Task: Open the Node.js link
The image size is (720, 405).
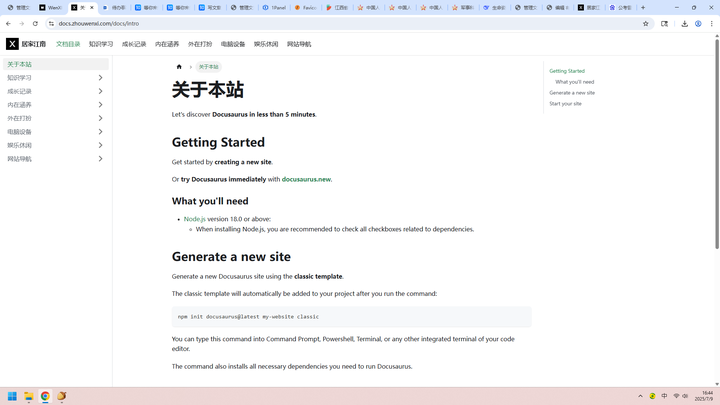Action: click(195, 219)
